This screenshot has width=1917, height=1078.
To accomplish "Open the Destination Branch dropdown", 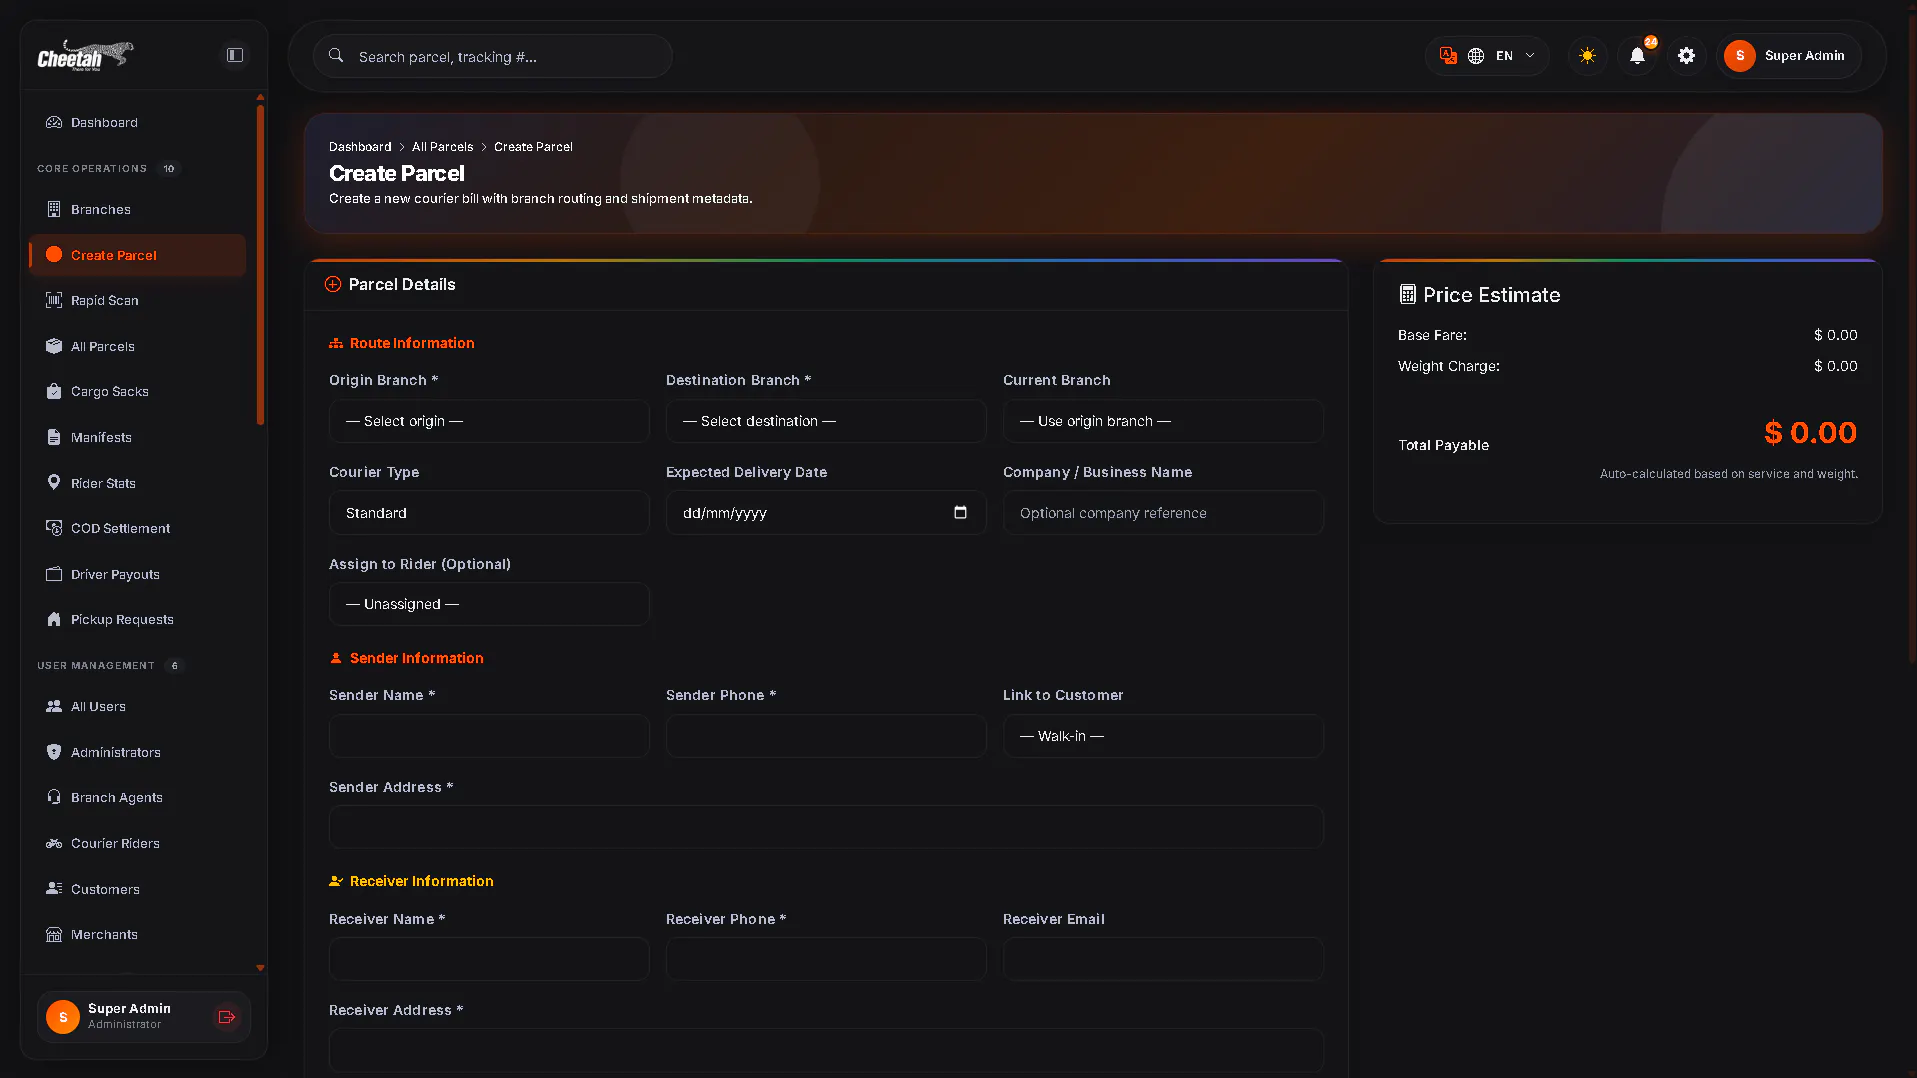I will point(826,422).
